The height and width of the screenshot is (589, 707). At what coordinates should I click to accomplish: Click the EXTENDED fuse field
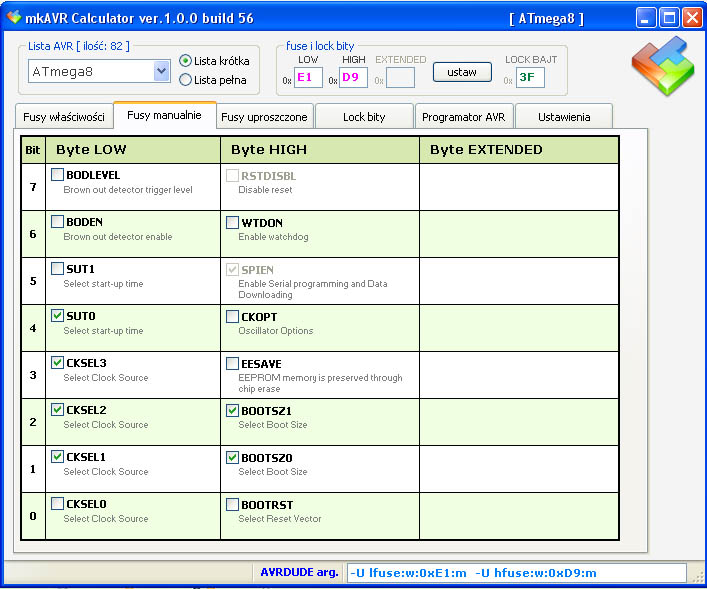point(400,77)
